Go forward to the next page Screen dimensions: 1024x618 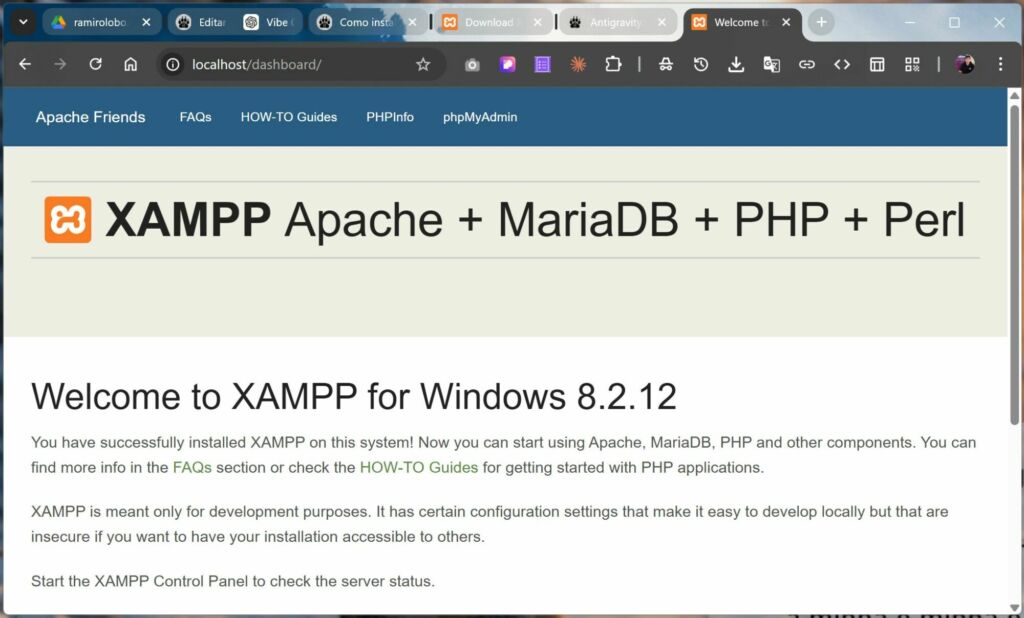[60, 64]
